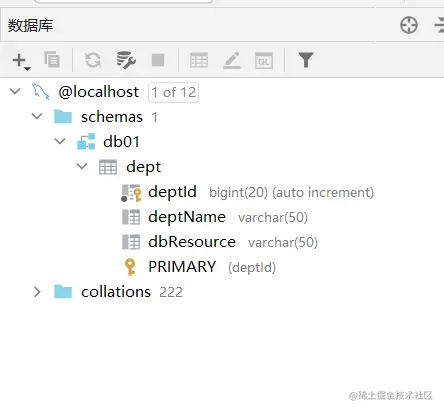The image size is (444, 412).
Task: Open the funnel Filter options
Action: point(306,60)
